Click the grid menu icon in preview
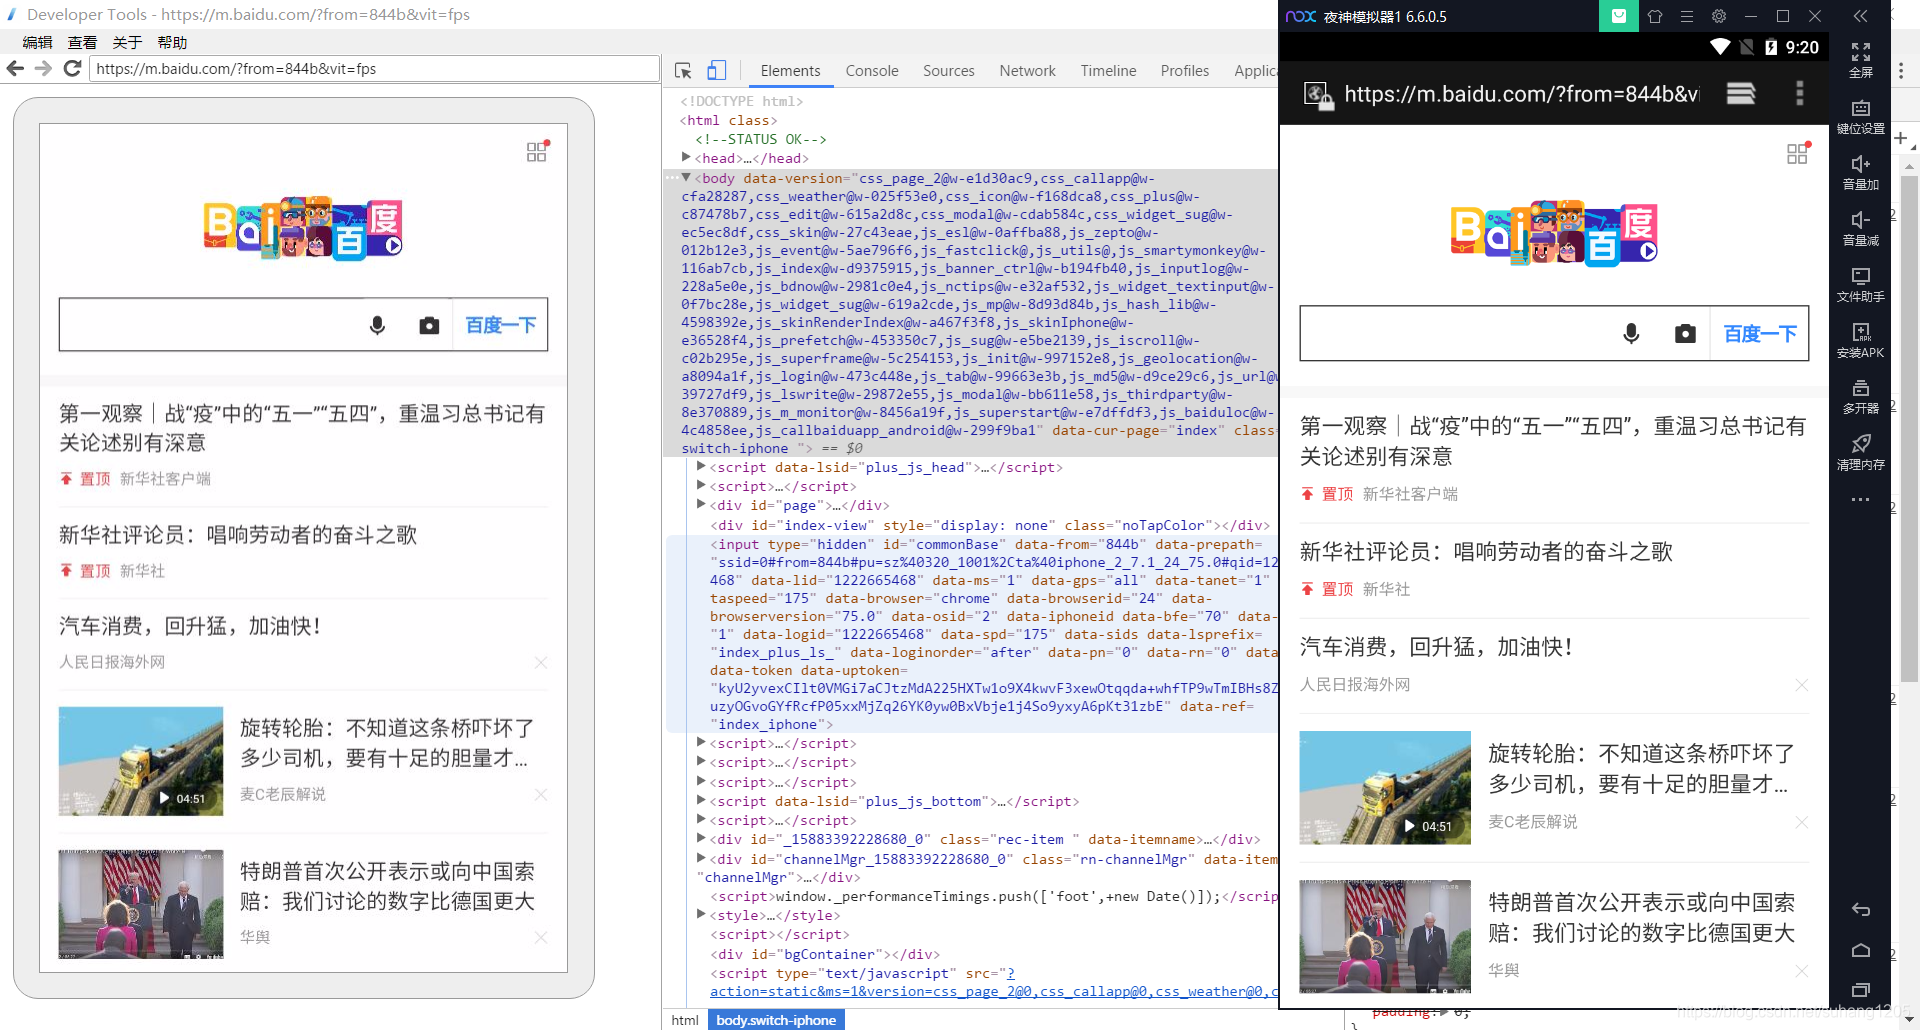 (537, 151)
